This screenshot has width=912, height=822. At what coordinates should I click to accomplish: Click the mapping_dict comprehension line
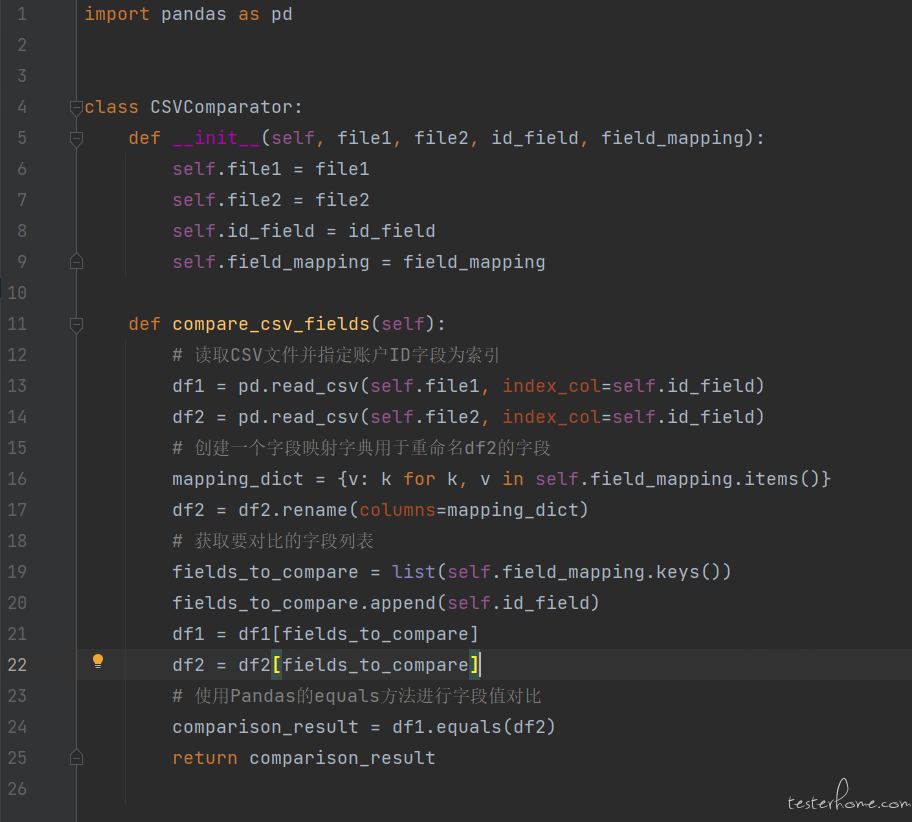pyautogui.click(x=501, y=479)
